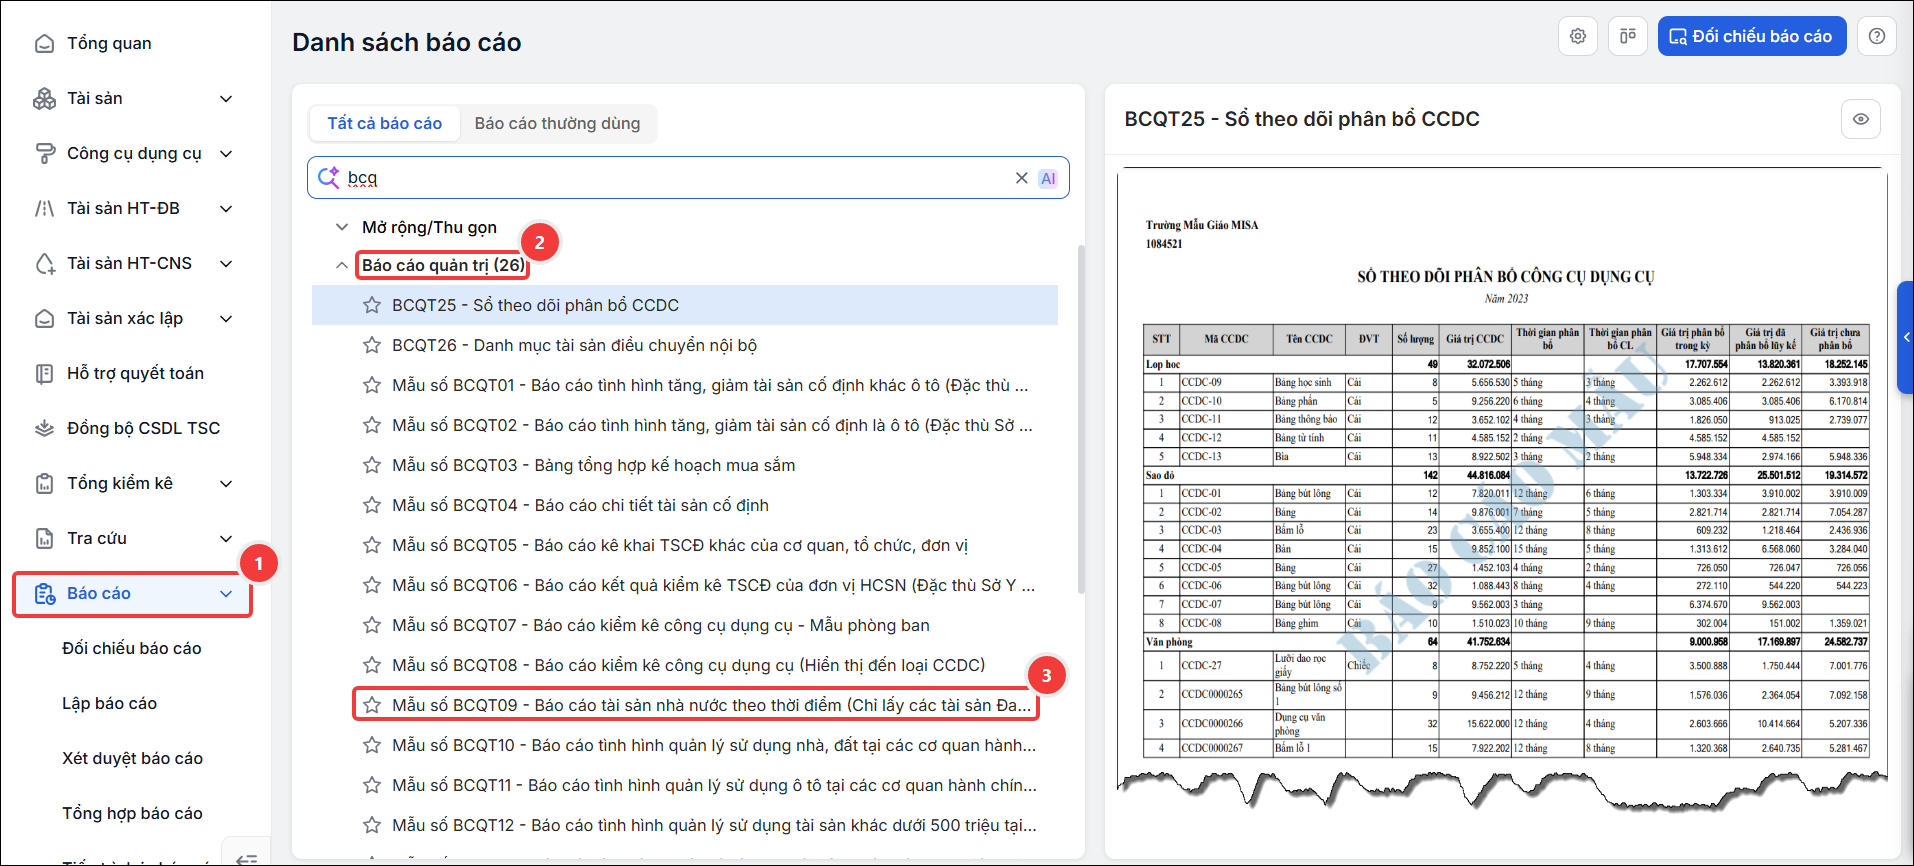Image resolution: width=1914 pixels, height=866 pixels.
Task: Click the AI search magnifier icon
Action: (x=328, y=178)
